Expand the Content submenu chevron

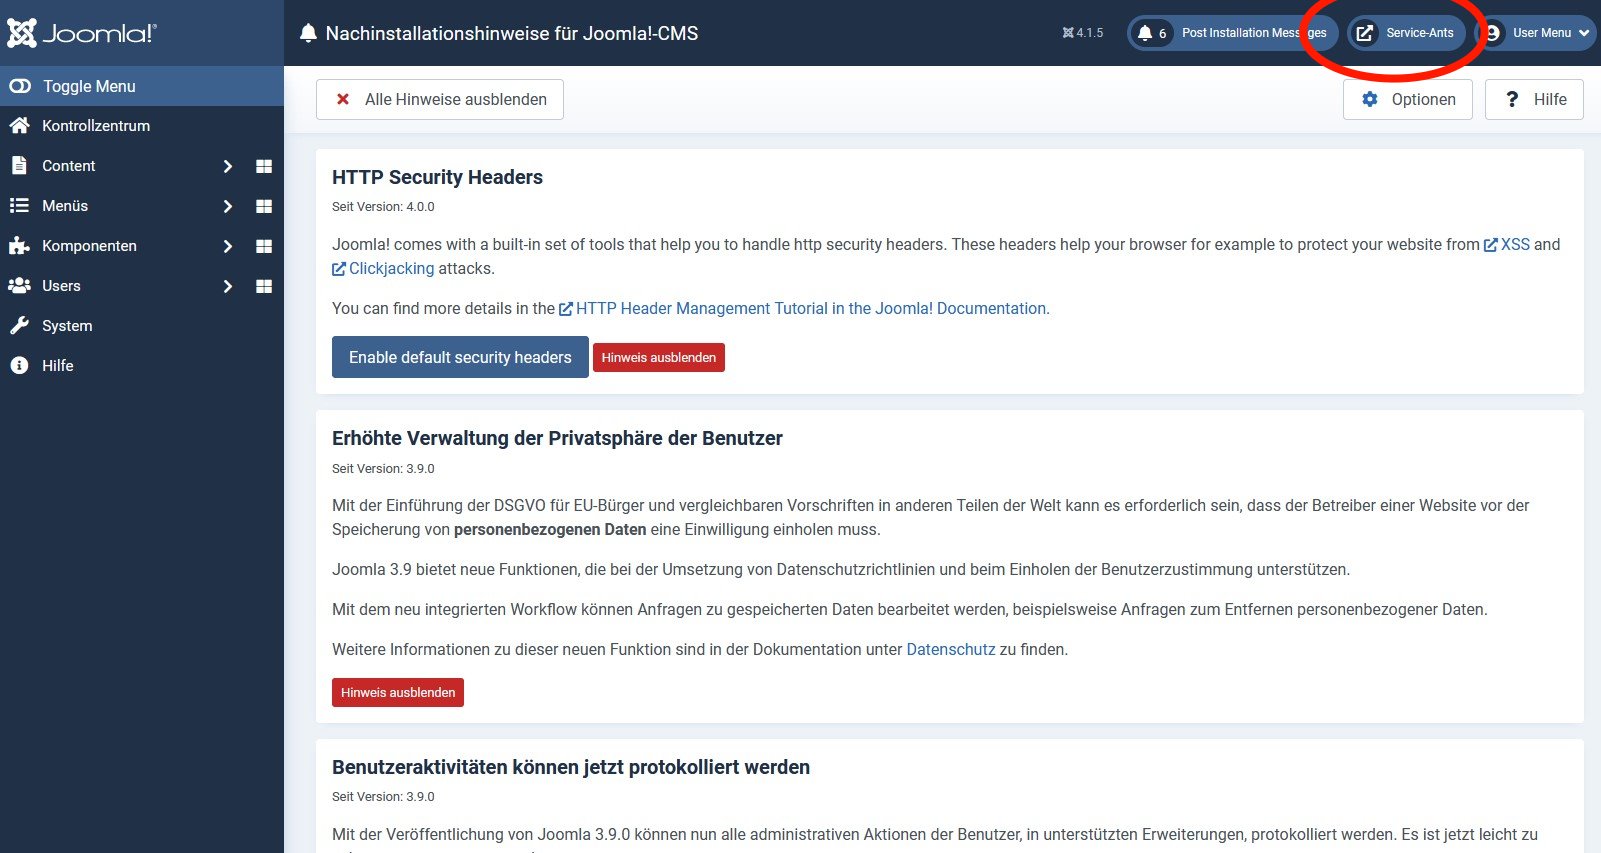228,166
